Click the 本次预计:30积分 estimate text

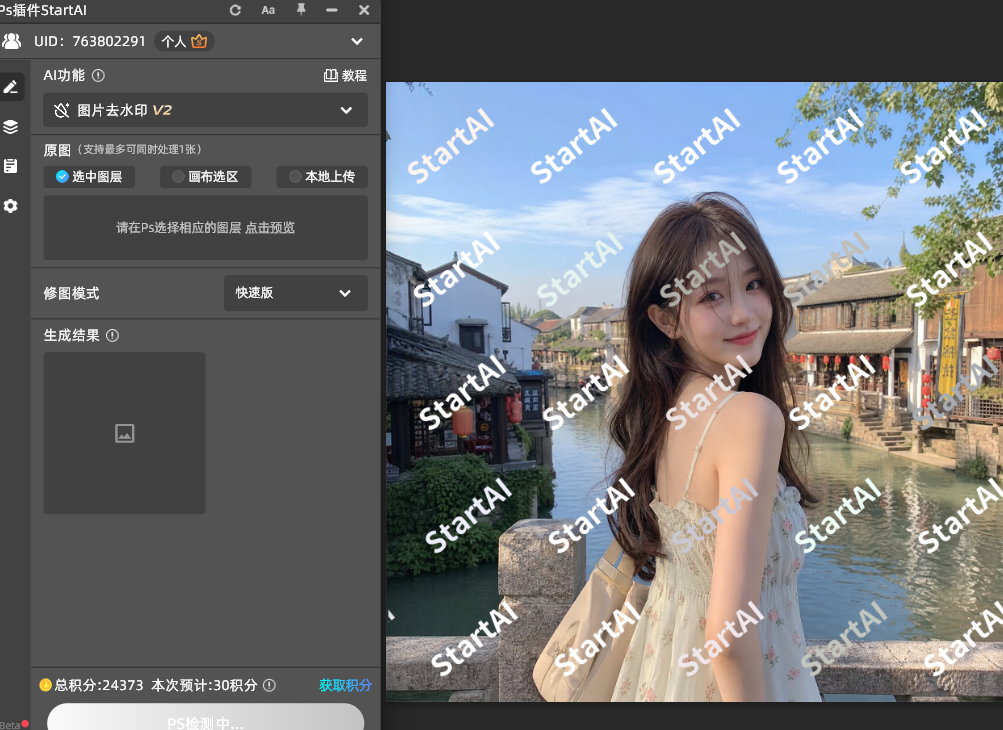[x=205, y=685]
